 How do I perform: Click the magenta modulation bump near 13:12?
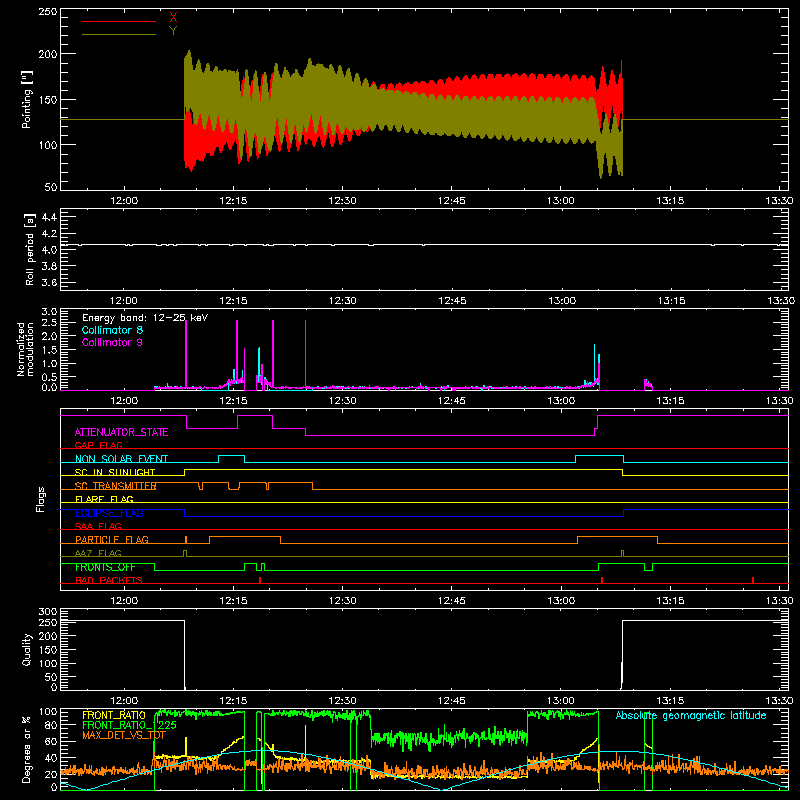click(648, 385)
